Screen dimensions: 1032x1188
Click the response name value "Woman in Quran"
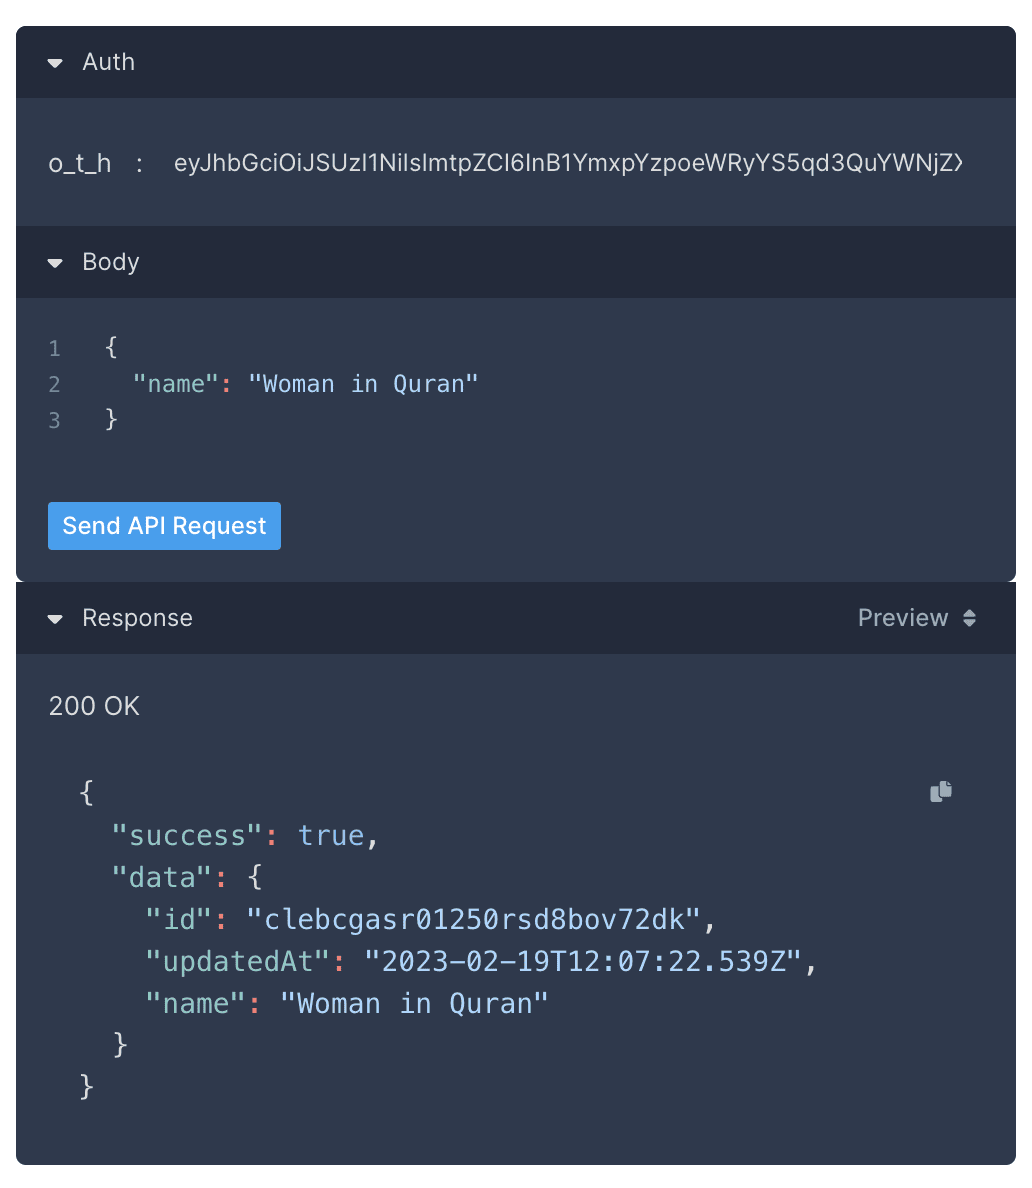pos(414,1003)
